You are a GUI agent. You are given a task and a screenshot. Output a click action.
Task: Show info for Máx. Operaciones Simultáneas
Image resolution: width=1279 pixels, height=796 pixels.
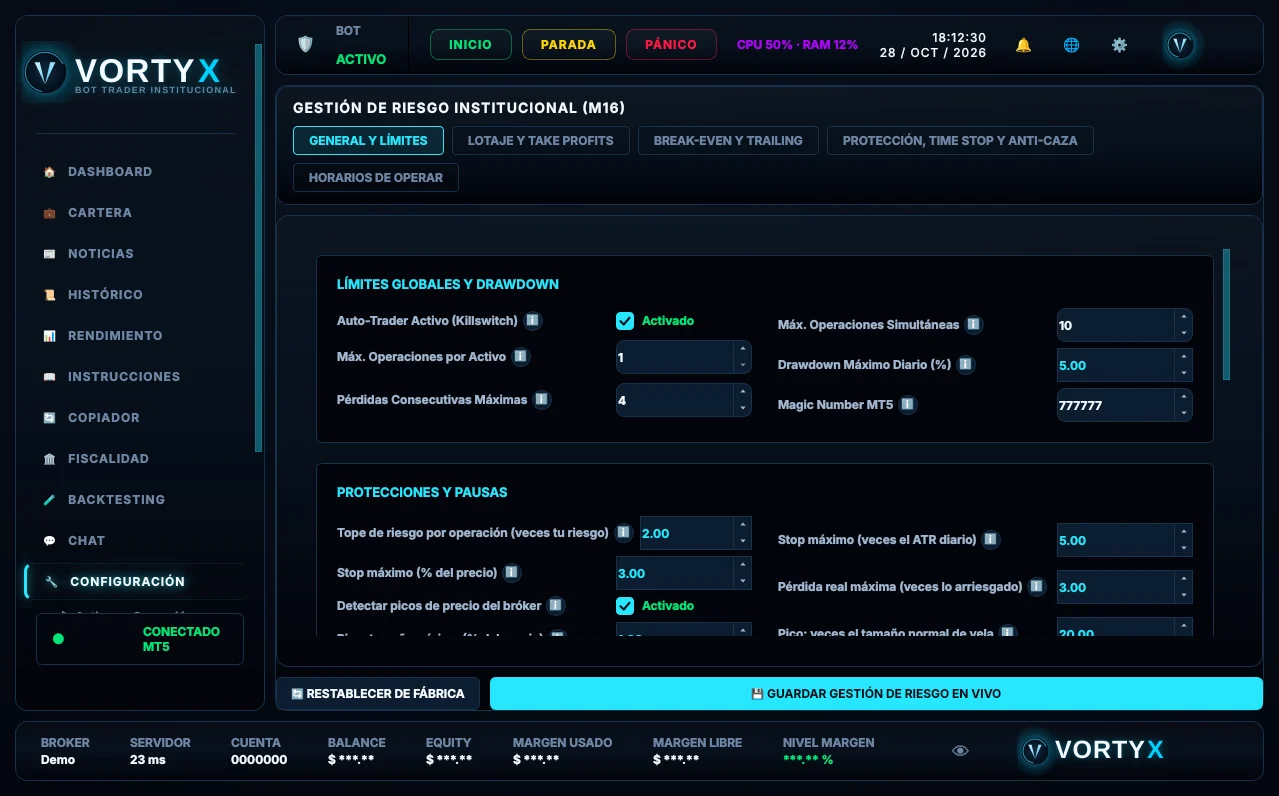973,324
